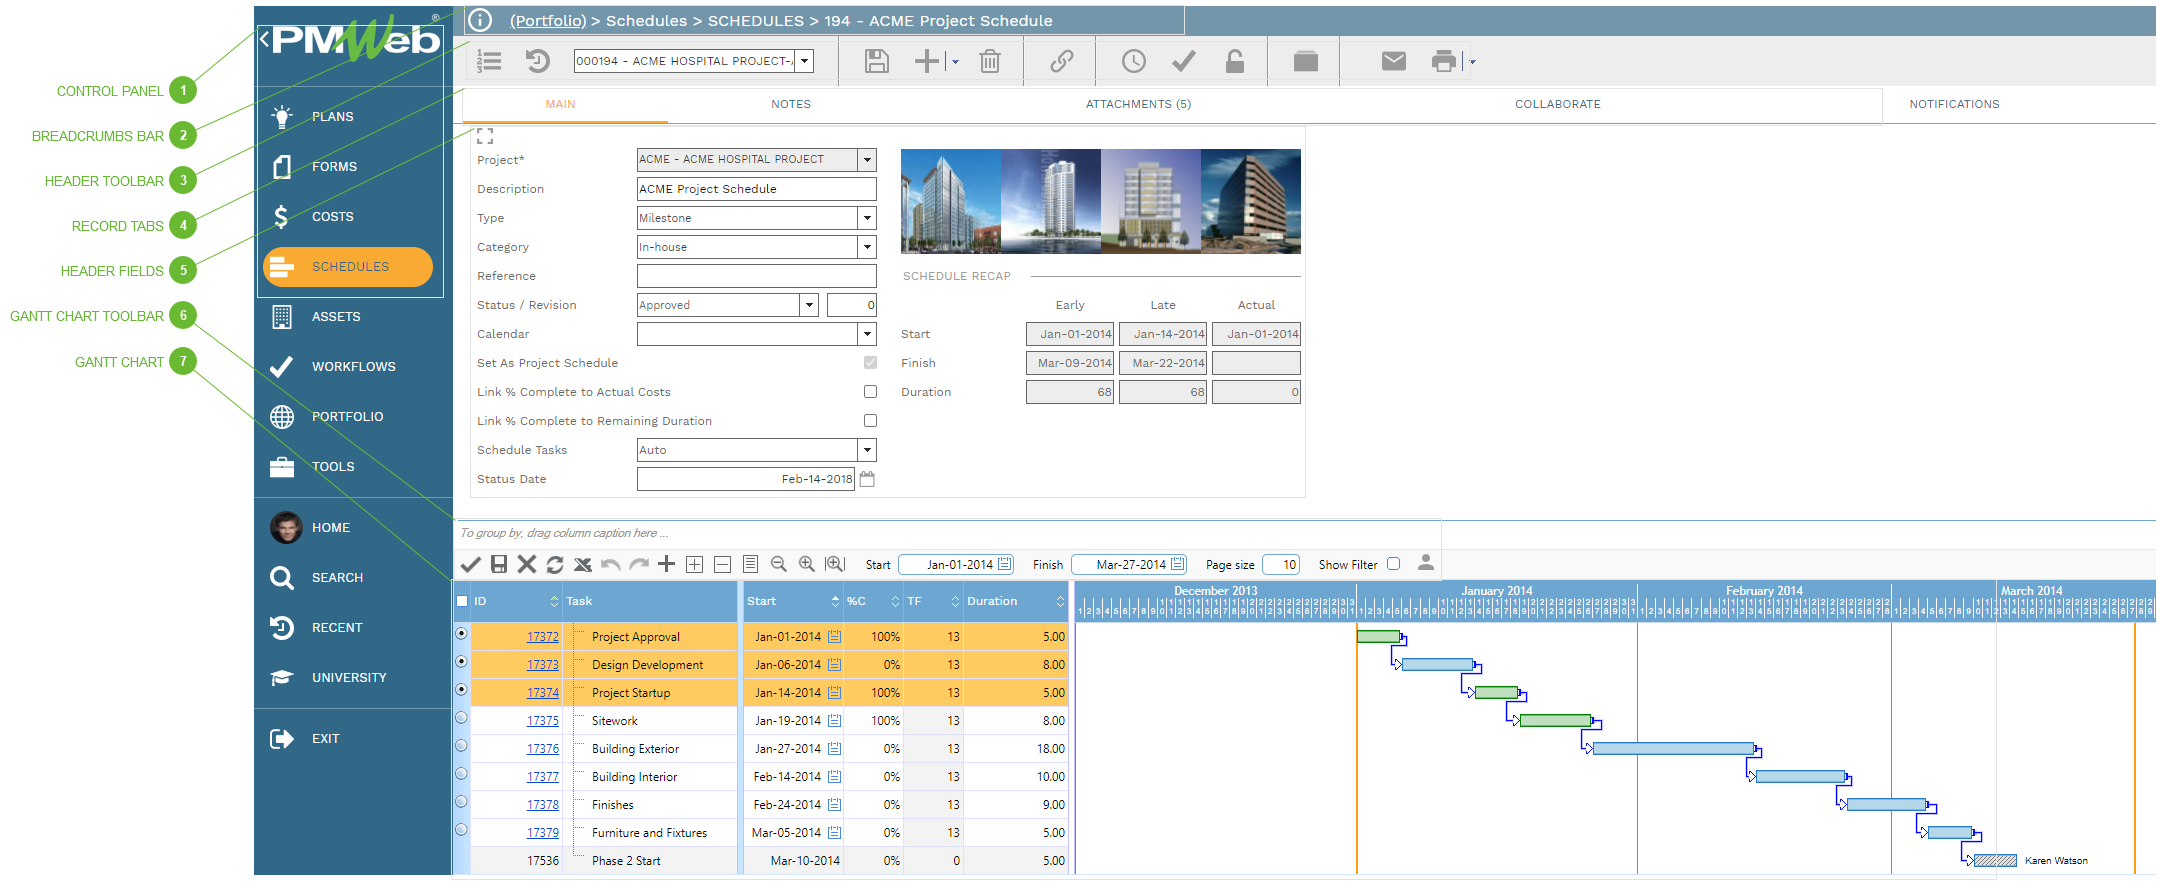Export Gantt chart to Excel
The width and height of the screenshot is (2159, 885).
tap(583, 564)
